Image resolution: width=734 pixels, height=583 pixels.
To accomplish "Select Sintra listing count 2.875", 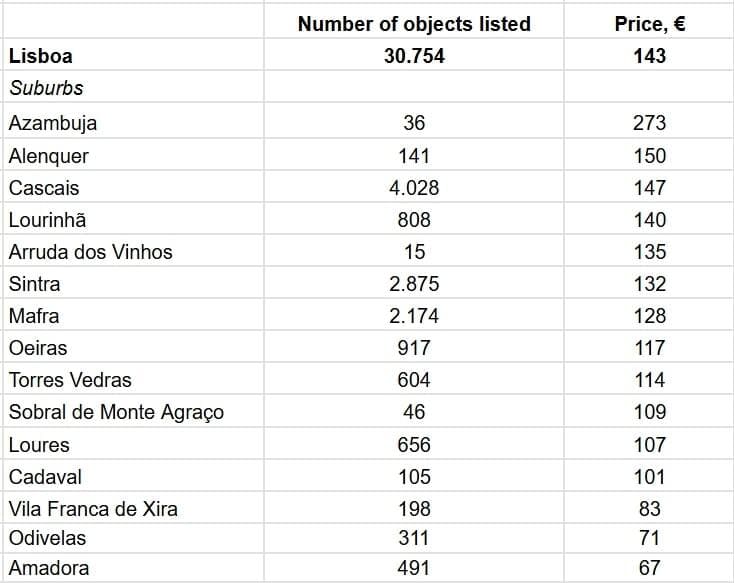I will pos(414,284).
